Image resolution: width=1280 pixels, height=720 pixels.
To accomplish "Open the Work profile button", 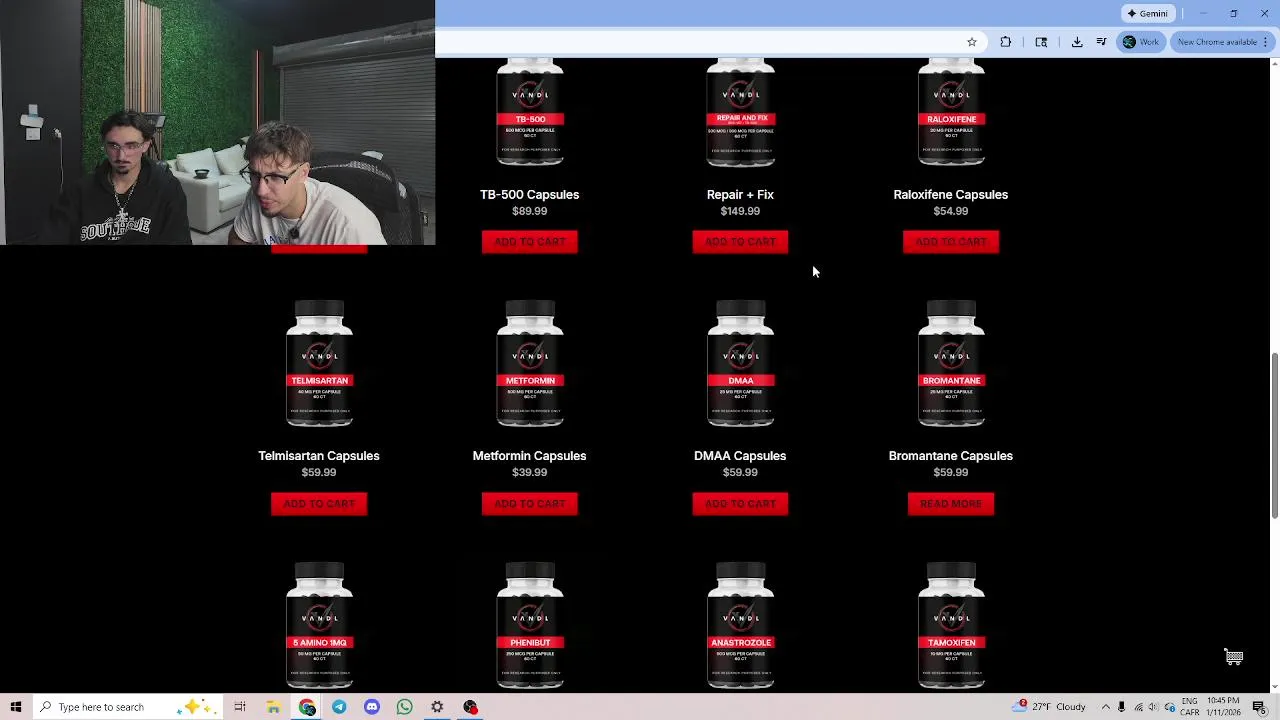I will (x=1140, y=42).
